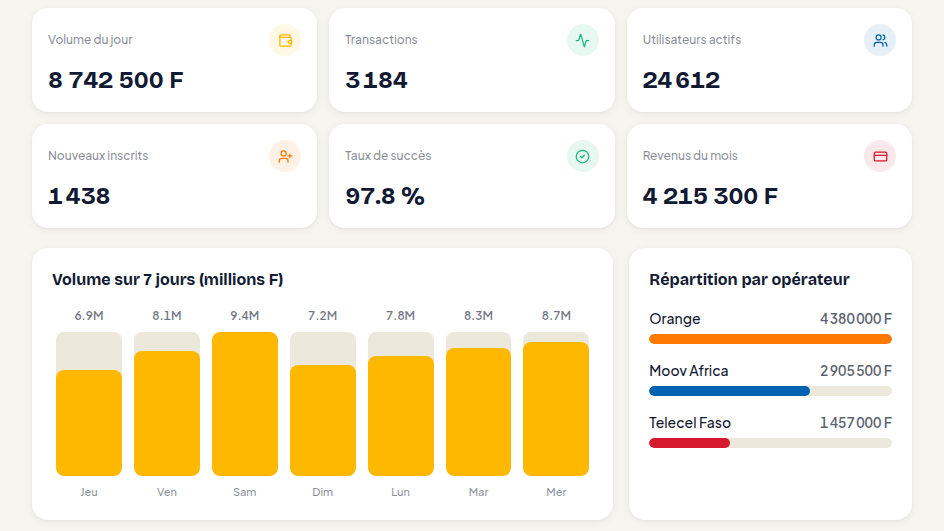Click the Volume du jour label
The width and height of the screenshot is (944, 531).
[90, 40]
